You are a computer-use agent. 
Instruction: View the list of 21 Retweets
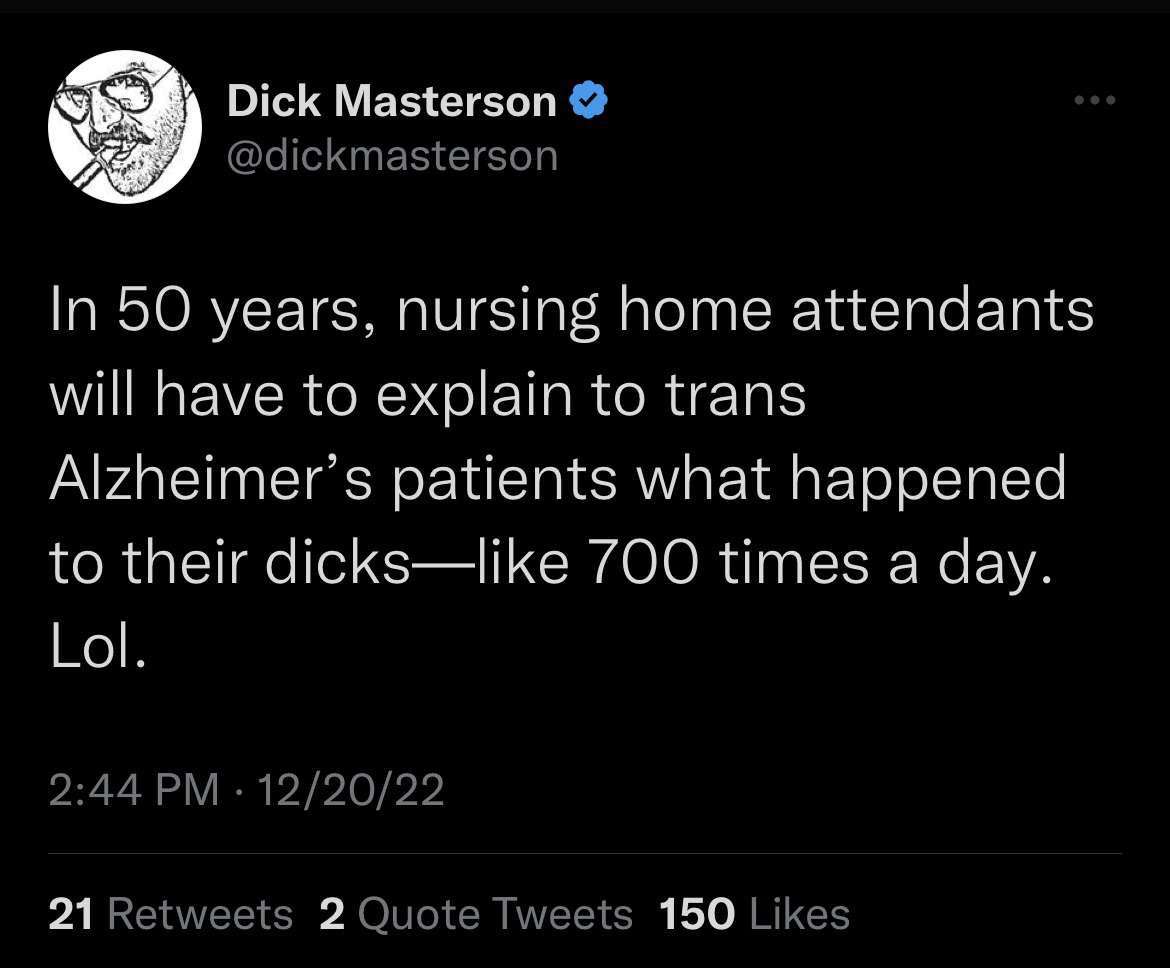point(171,914)
